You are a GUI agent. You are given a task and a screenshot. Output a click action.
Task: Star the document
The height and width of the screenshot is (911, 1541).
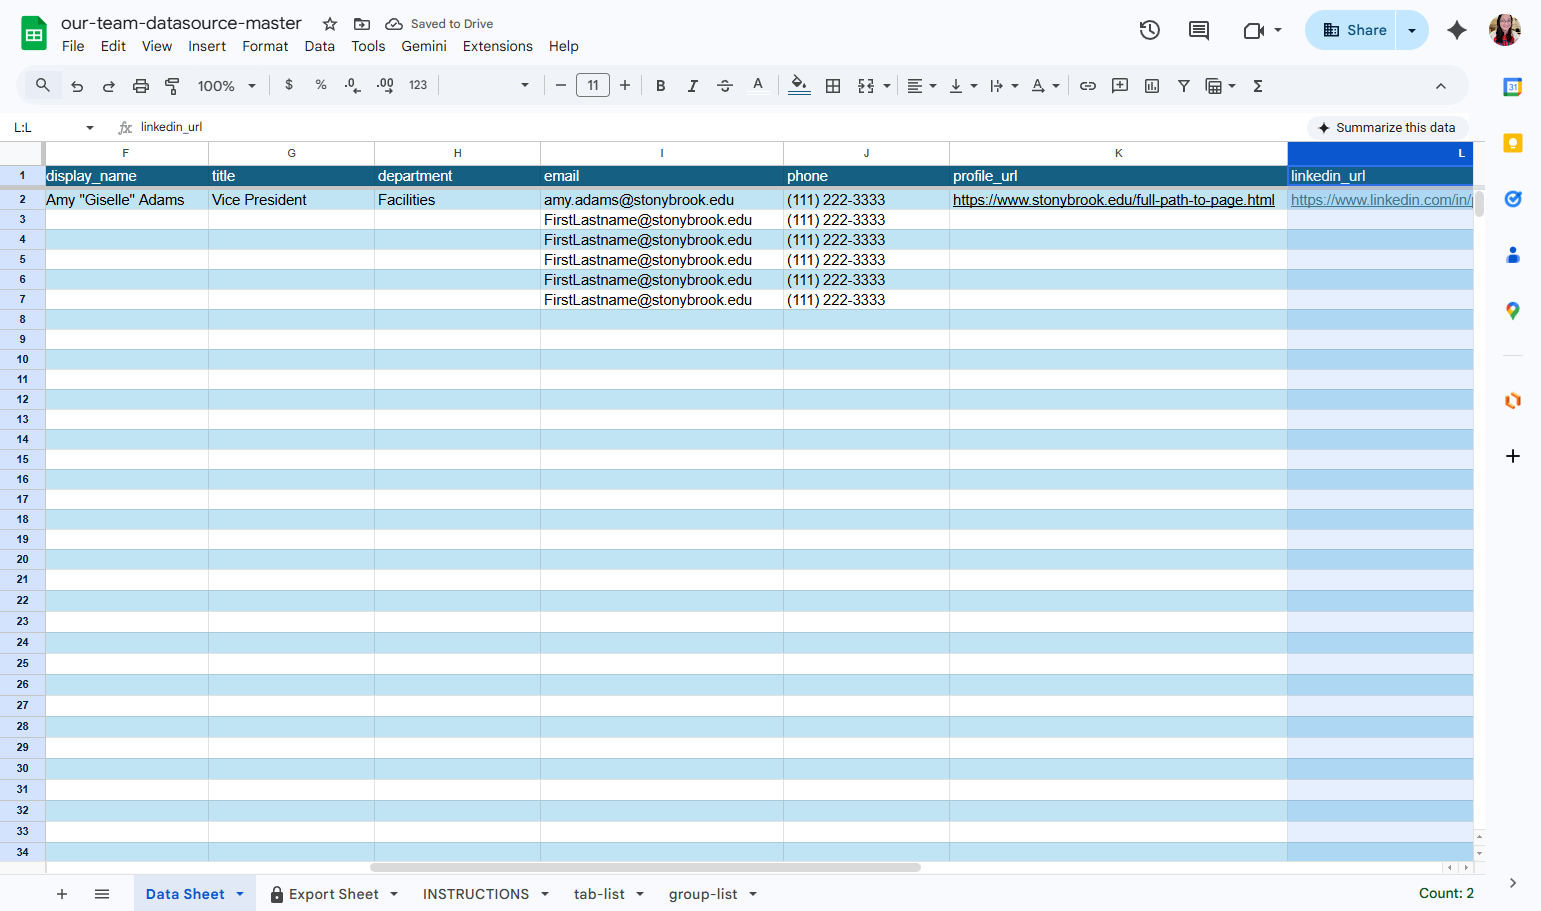click(330, 24)
